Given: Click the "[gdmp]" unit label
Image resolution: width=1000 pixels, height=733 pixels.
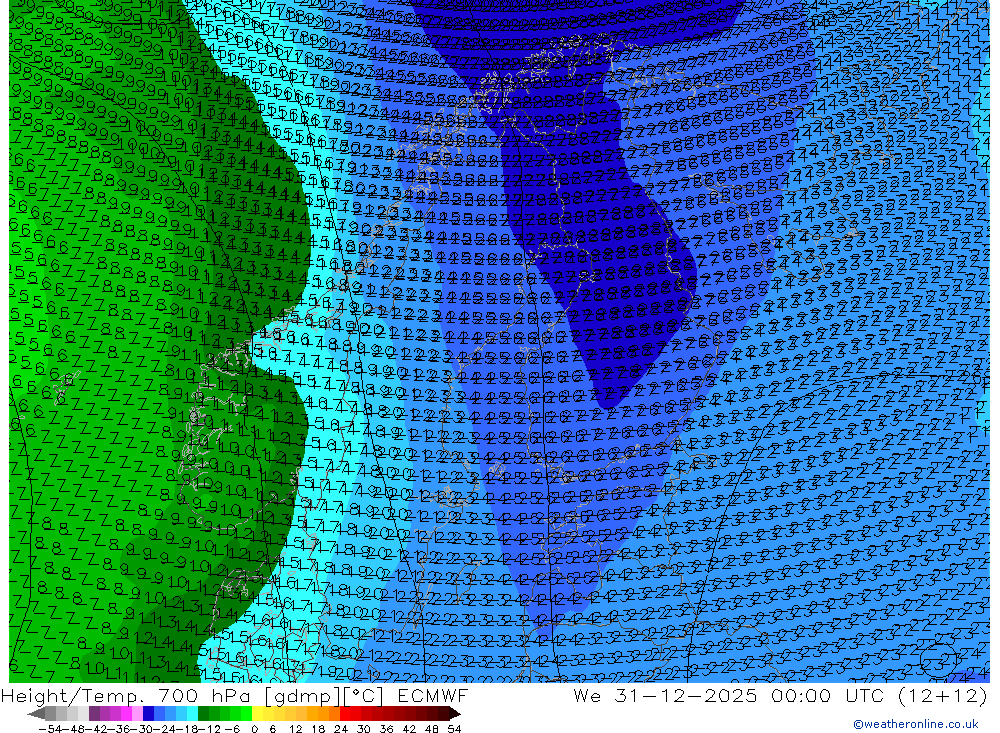Looking at the screenshot, I should point(303,695).
